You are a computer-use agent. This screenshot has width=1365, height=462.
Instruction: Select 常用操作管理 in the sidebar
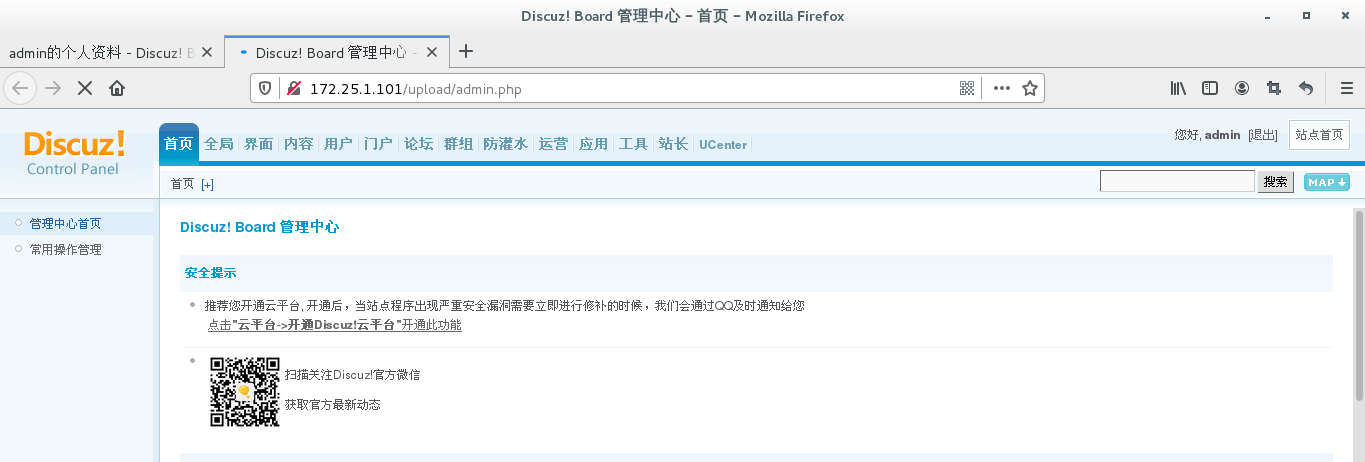pyautogui.click(x=65, y=249)
